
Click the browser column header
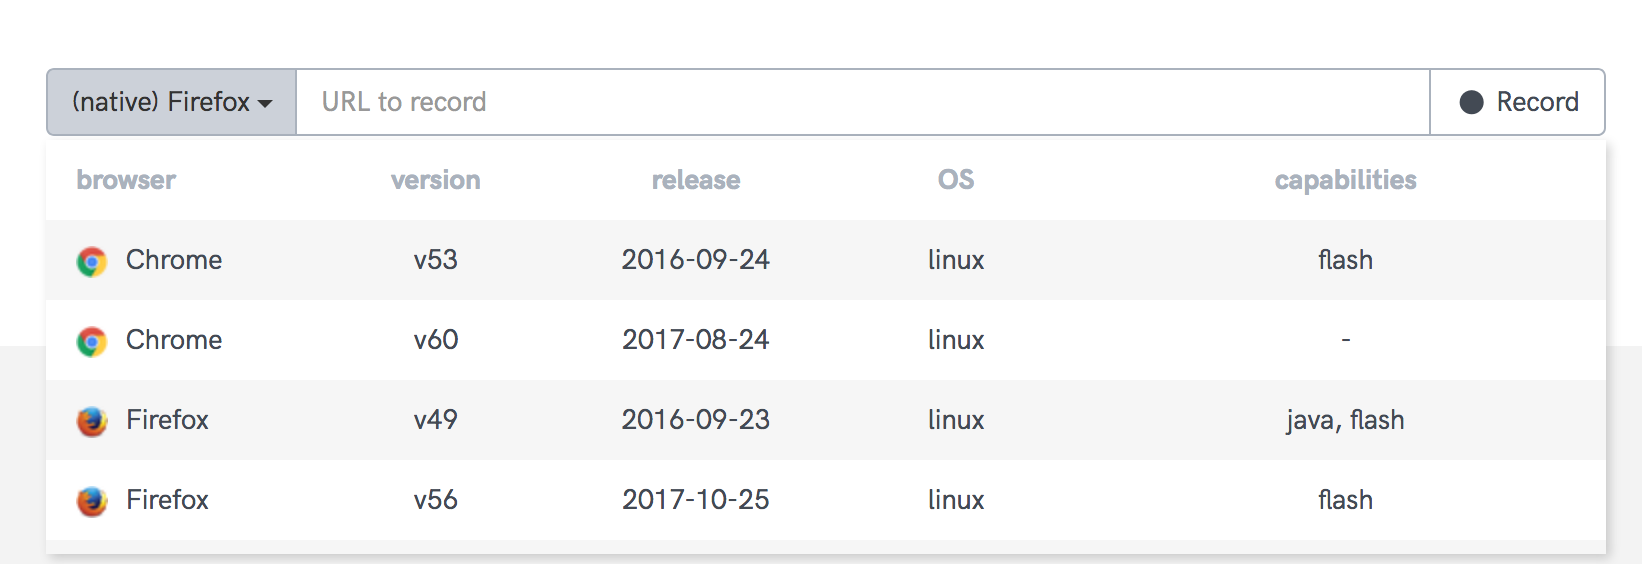(126, 180)
